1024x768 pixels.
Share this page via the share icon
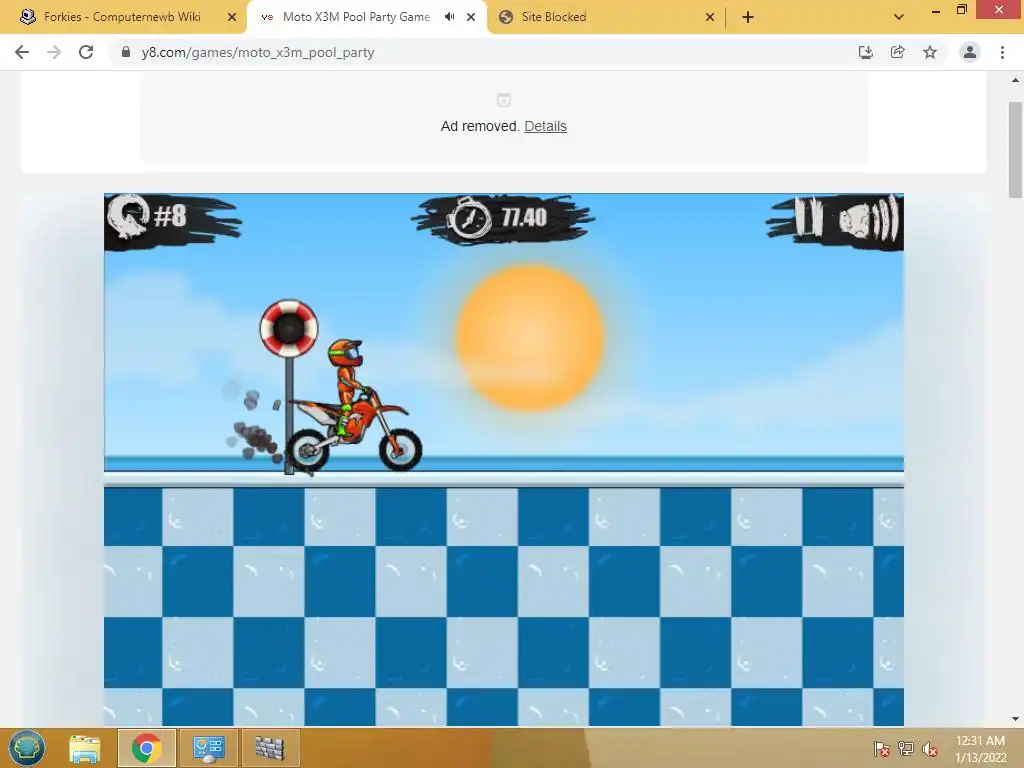point(897,52)
